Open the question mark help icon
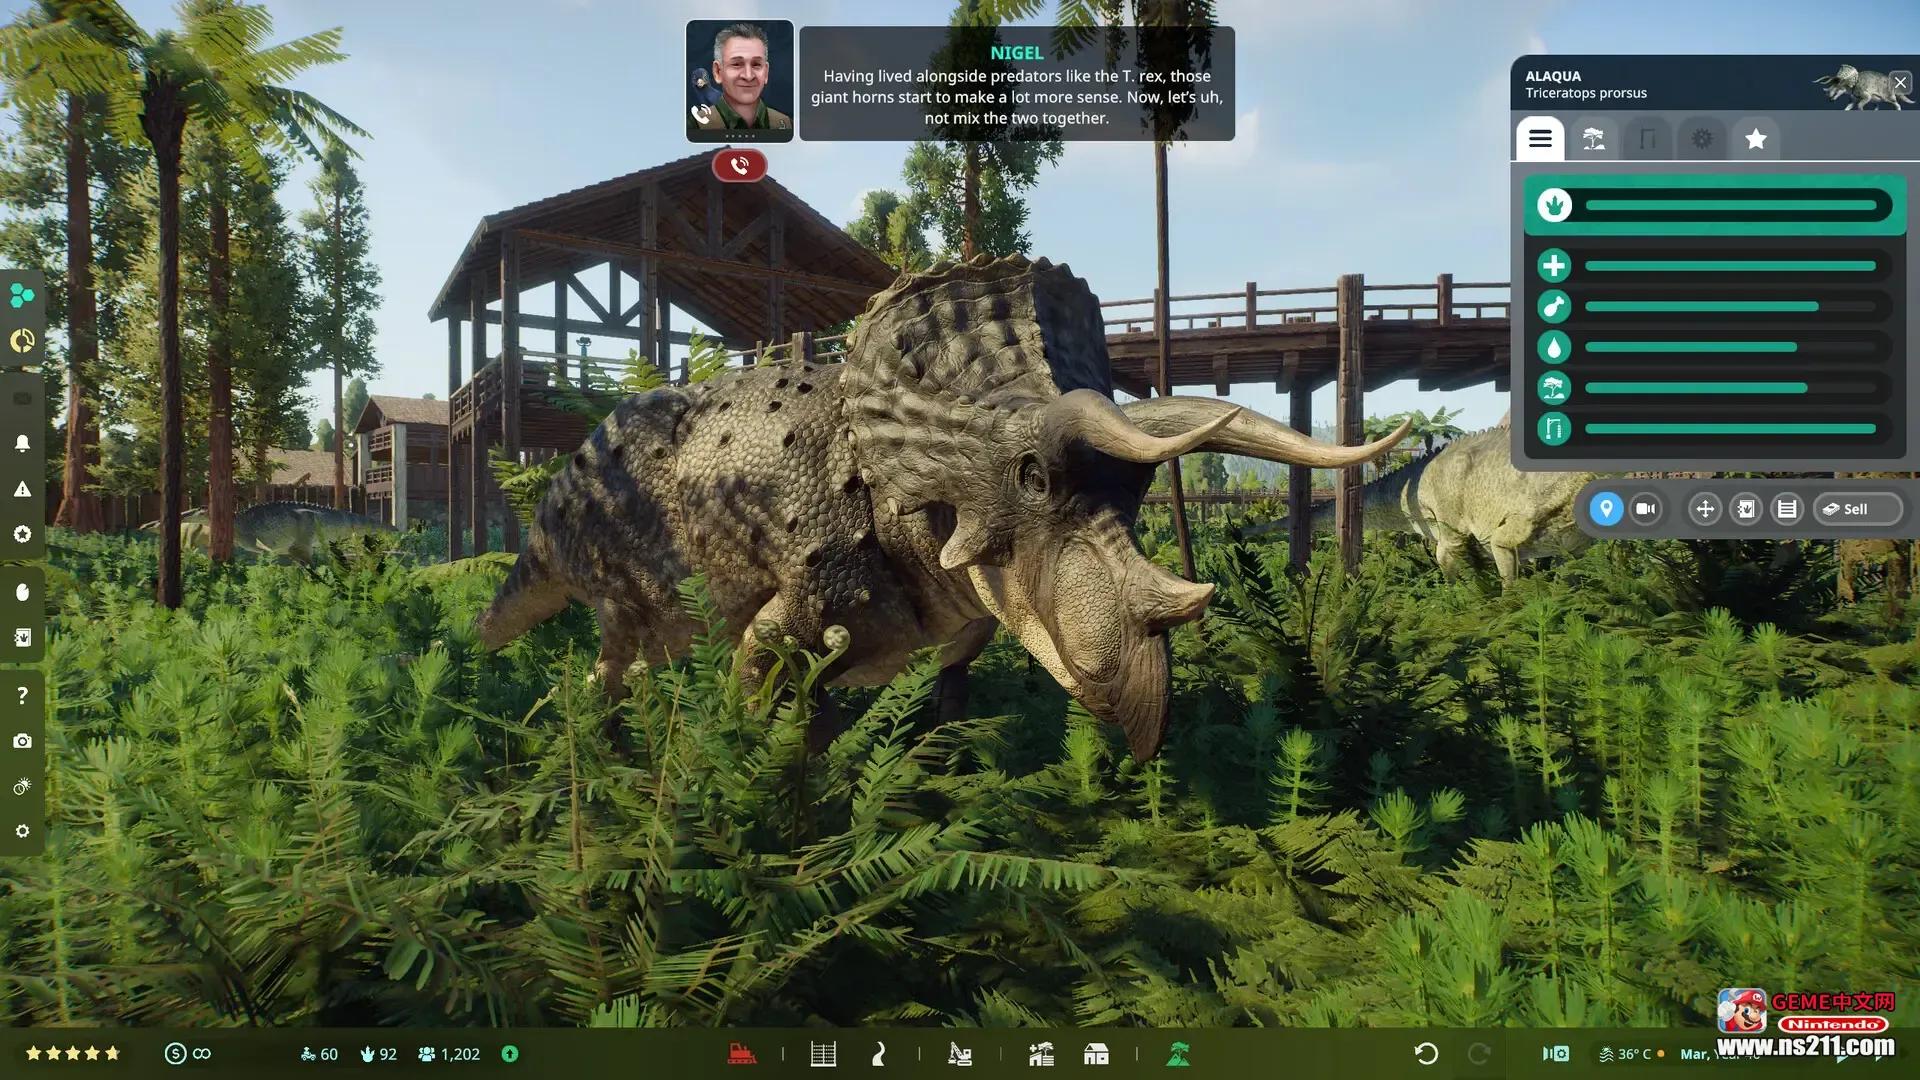Screen dimensions: 1920x1080 pos(22,695)
